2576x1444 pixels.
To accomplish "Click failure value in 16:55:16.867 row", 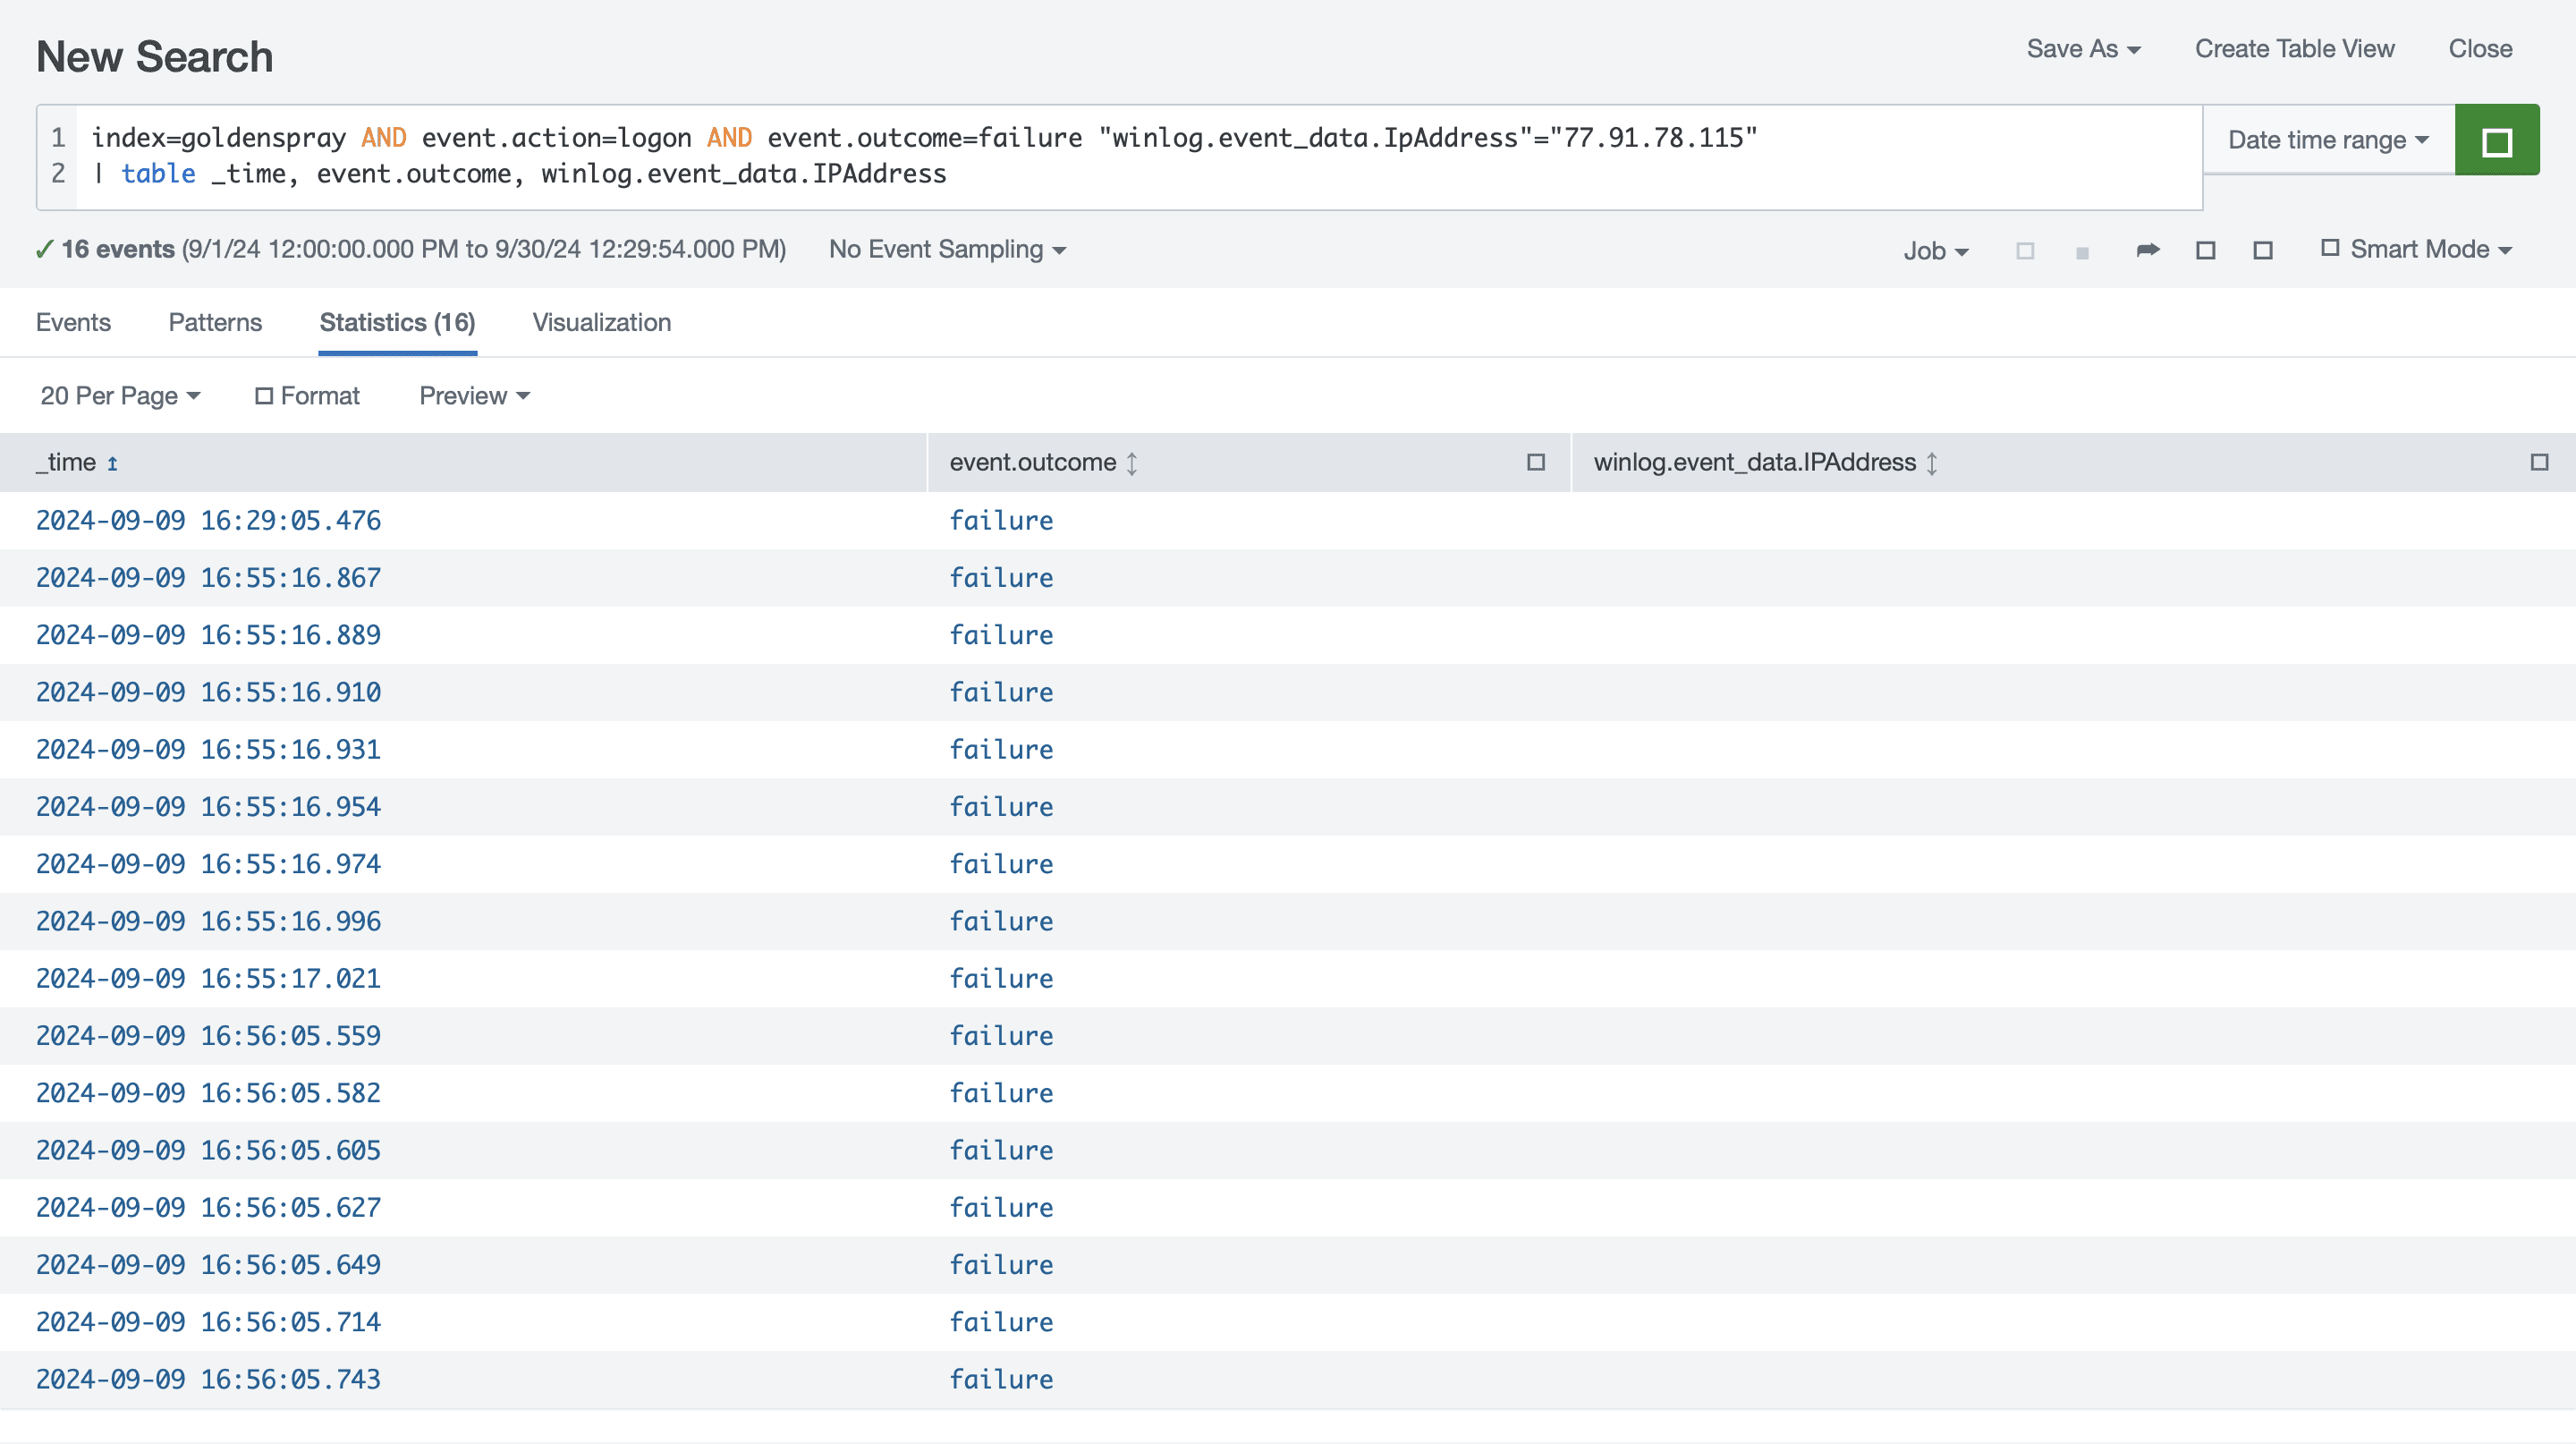I will [x=1001, y=578].
